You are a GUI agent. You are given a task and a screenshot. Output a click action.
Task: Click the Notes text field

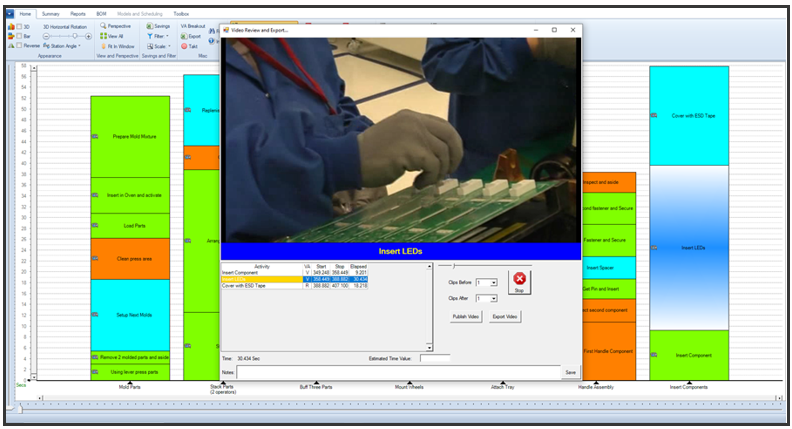[398, 372]
